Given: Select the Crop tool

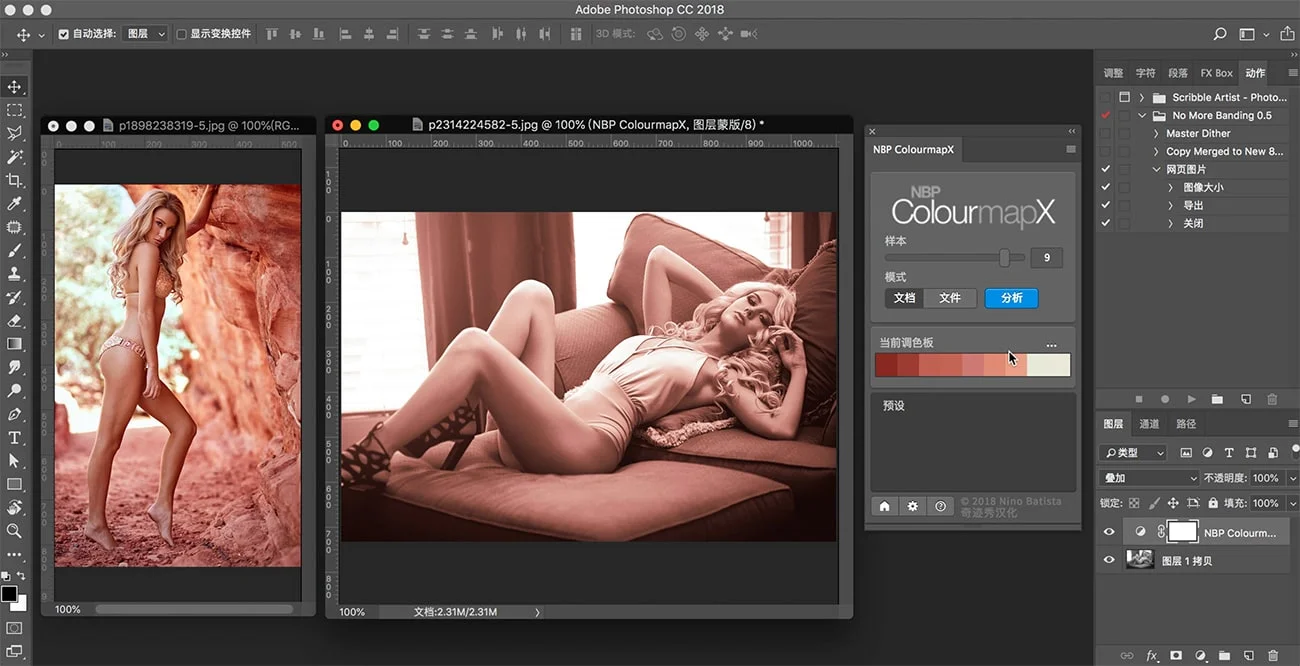Looking at the screenshot, I should point(14,180).
